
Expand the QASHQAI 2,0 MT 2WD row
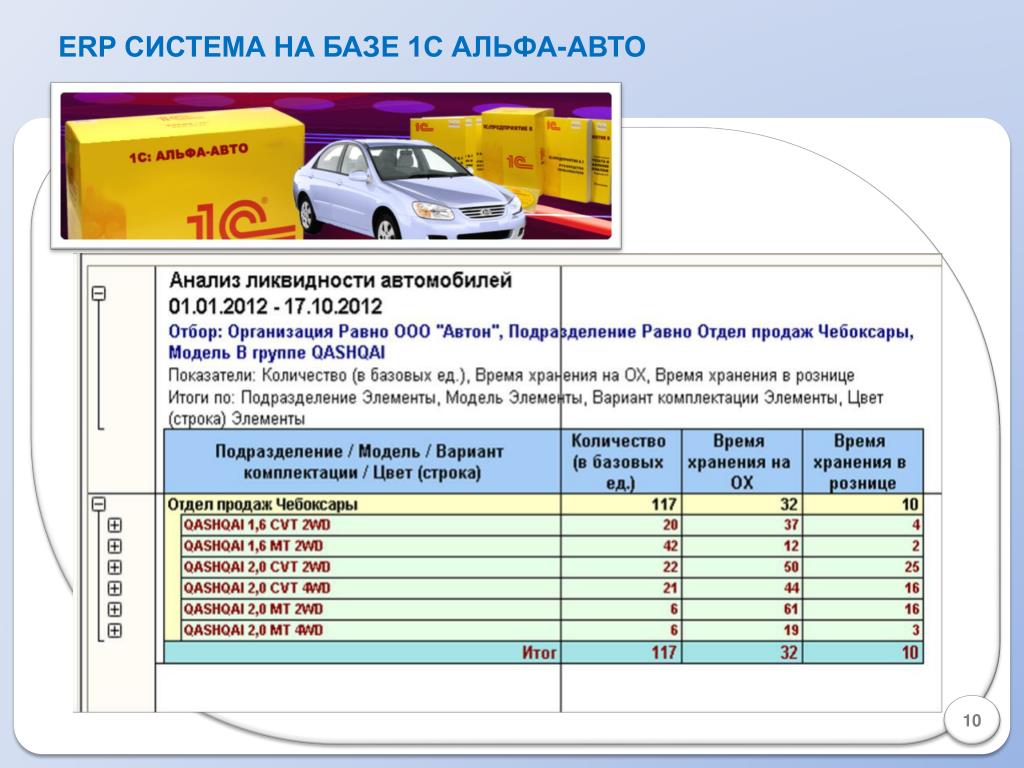tap(114, 609)
